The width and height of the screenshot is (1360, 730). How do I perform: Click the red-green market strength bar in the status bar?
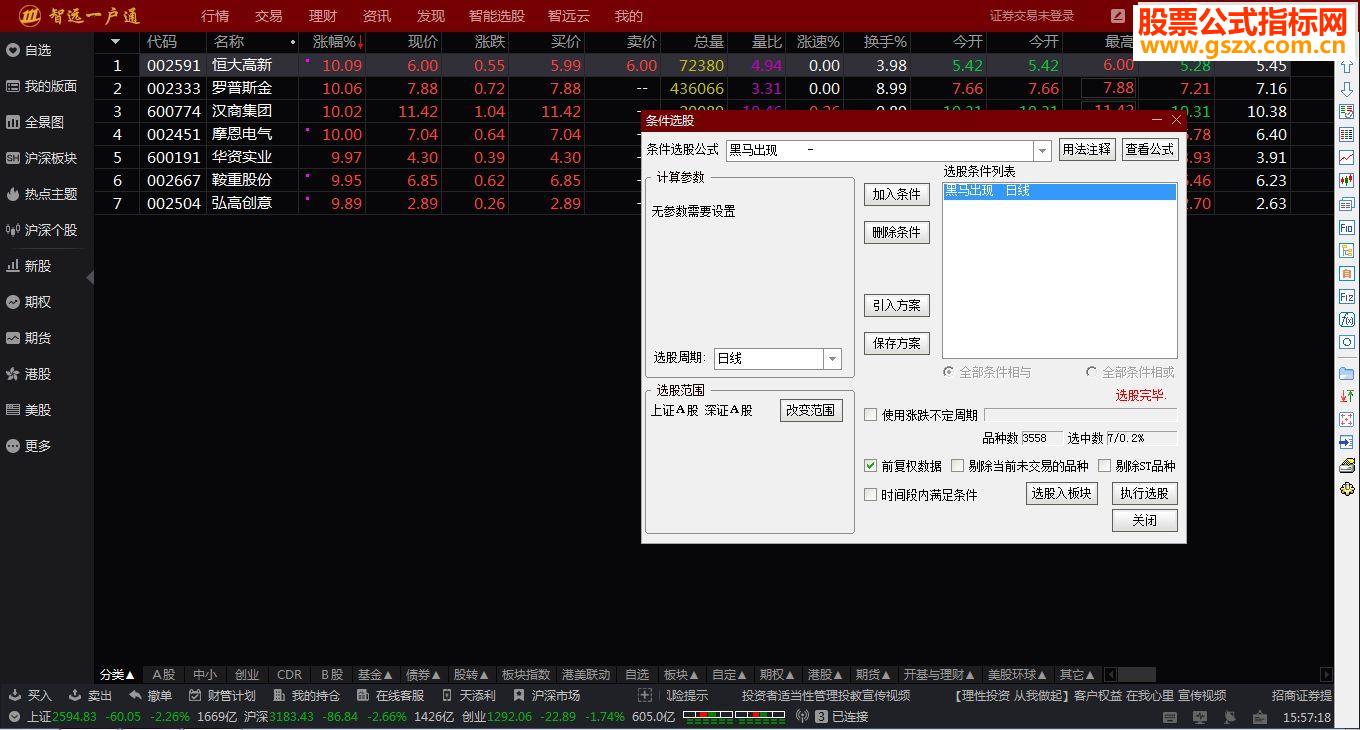(732, 716)
